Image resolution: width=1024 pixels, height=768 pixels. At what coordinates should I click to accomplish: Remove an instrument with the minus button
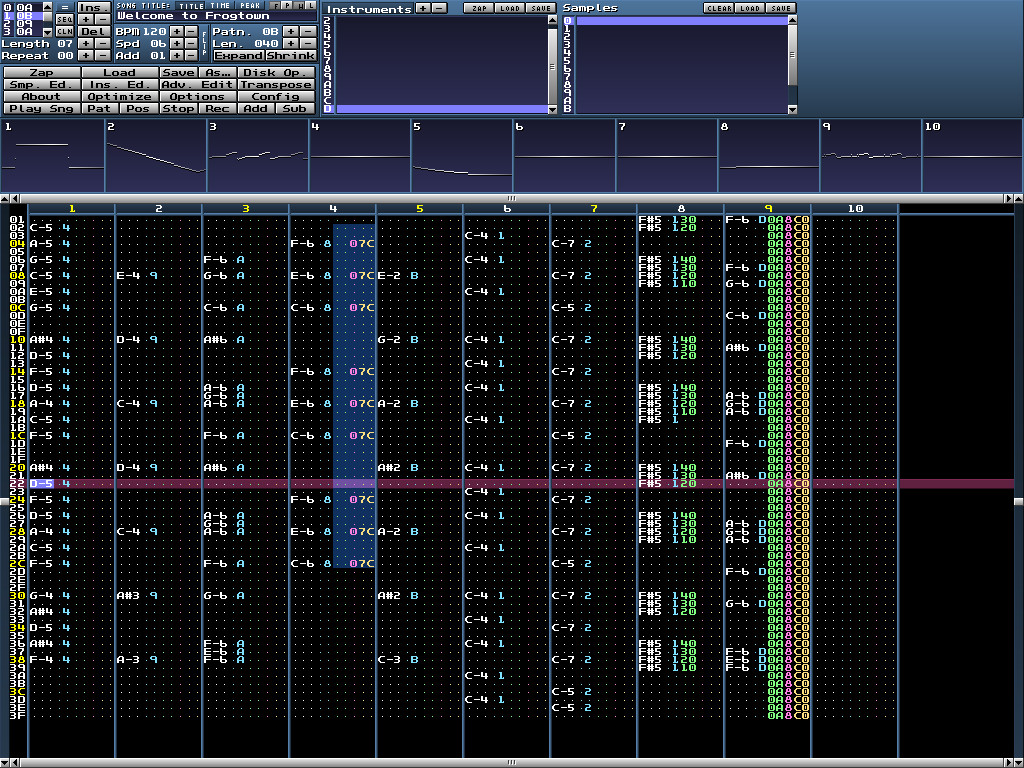(439, 8)
